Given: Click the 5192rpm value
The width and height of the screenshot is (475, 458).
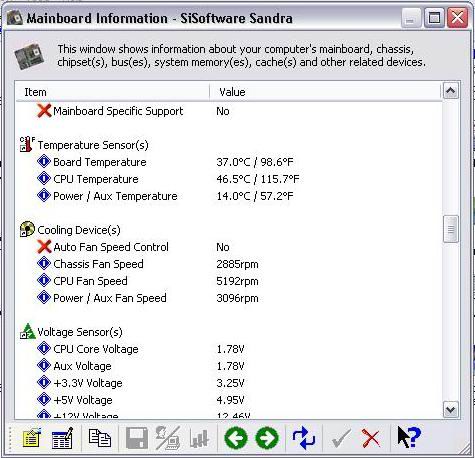Looking at the screenshot, I should pos(237,281).
